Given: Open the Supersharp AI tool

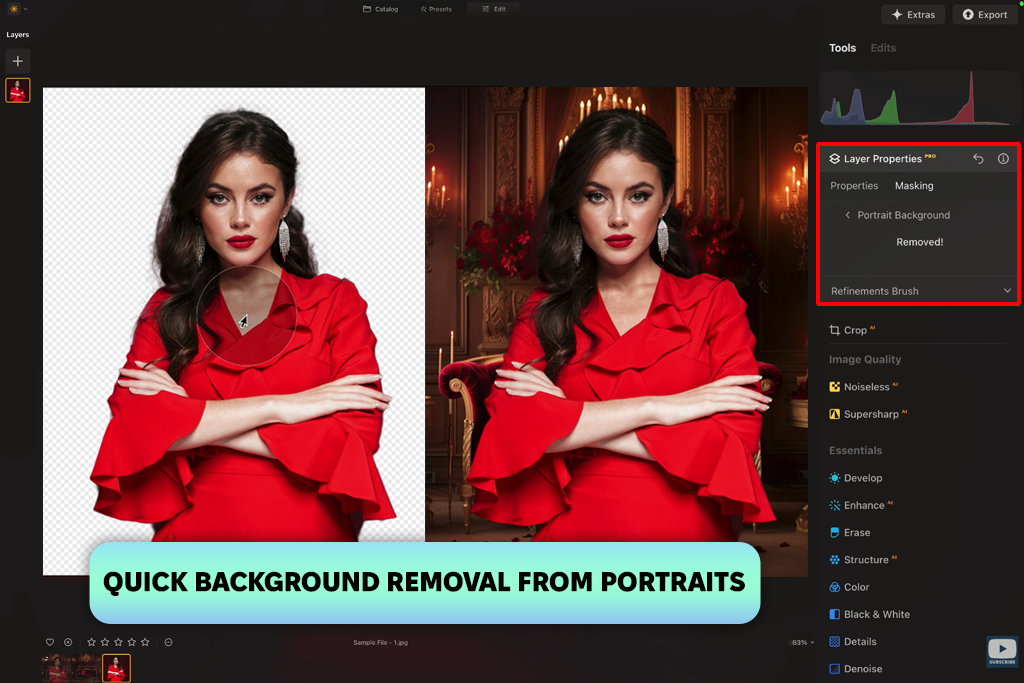Looking at the screenshot, I should point(868,414).
